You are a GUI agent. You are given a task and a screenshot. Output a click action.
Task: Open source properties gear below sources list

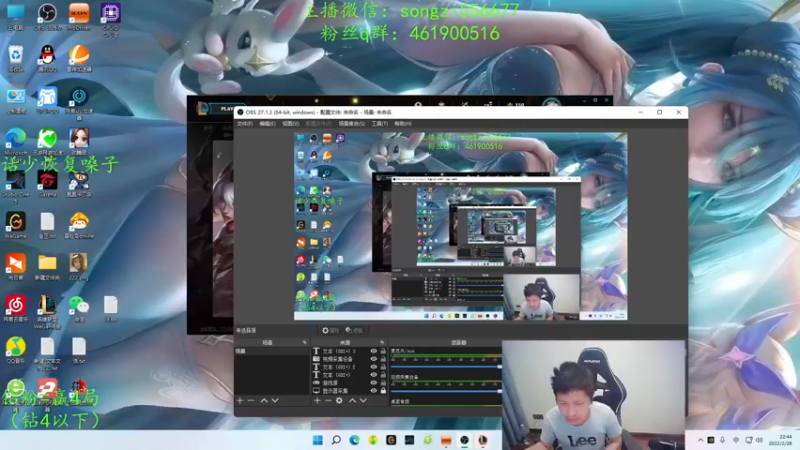point(339,401)
